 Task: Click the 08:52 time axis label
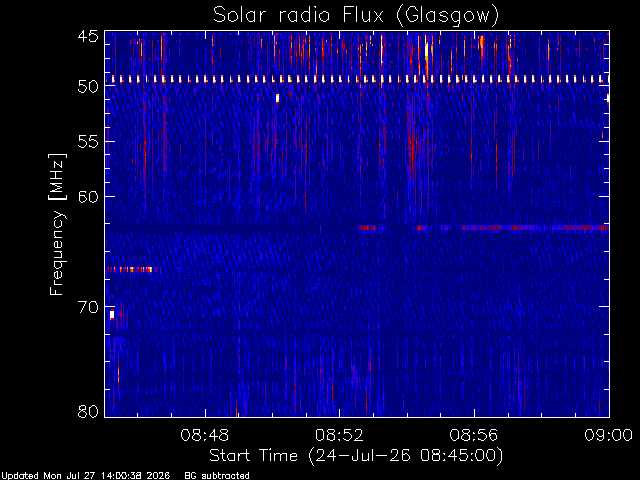click(x=339, y=436)
